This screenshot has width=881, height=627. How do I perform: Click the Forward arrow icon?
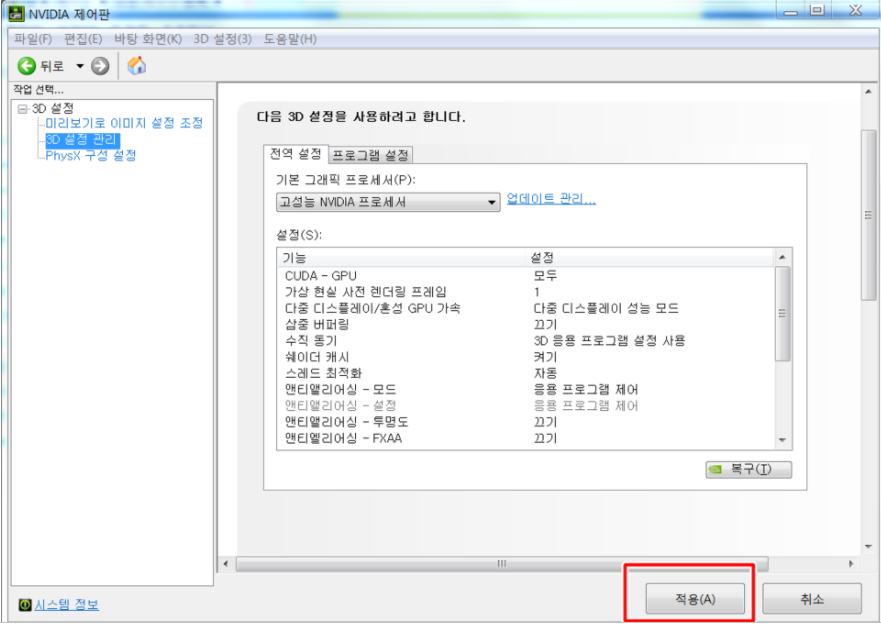[100, 66]
